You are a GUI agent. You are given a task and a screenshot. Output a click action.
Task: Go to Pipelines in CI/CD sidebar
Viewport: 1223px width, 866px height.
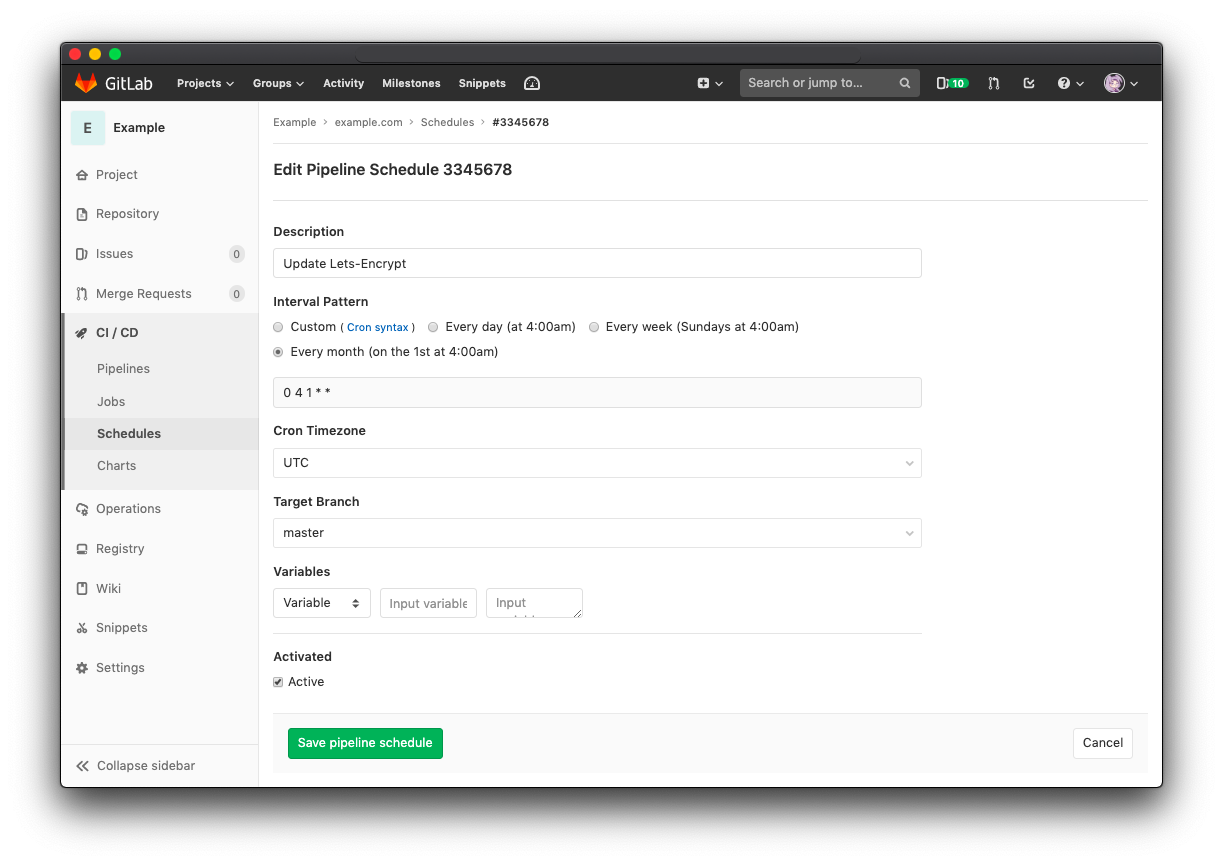click(x=123, y=369)
